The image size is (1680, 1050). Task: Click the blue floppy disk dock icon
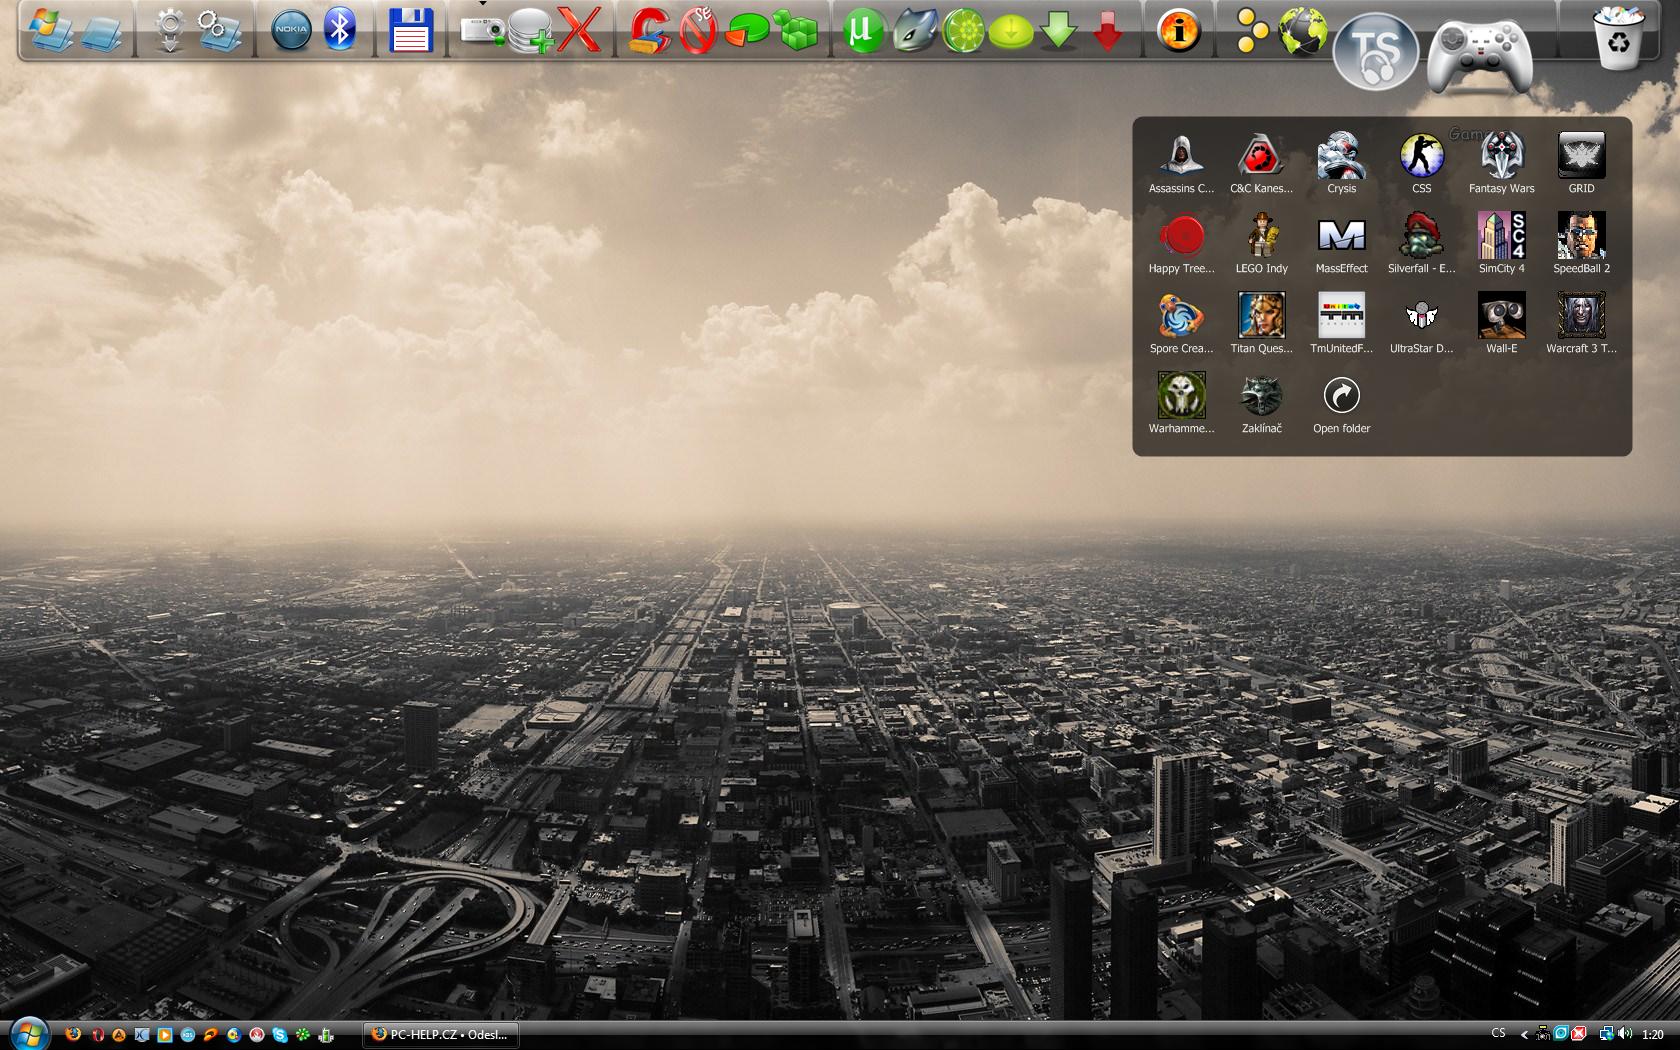coord(411,30)
